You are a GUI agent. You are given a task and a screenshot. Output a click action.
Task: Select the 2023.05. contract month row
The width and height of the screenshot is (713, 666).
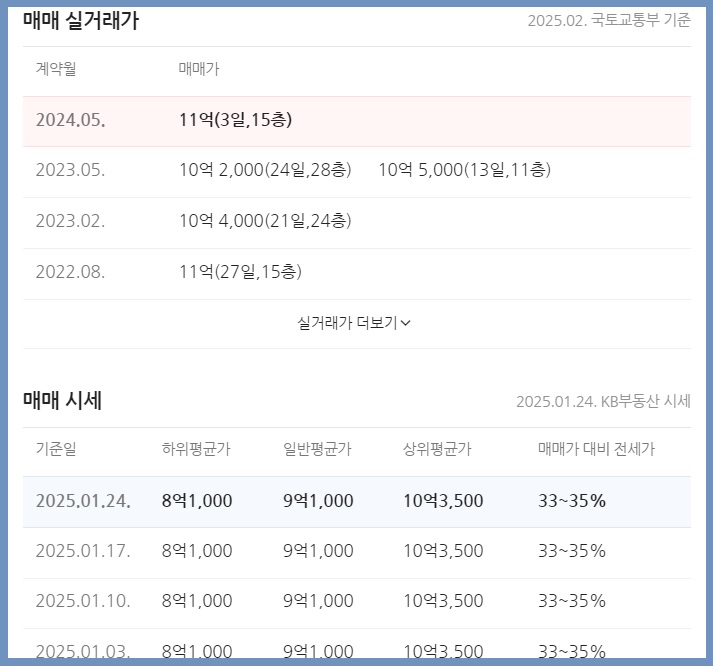coord(357,172)
